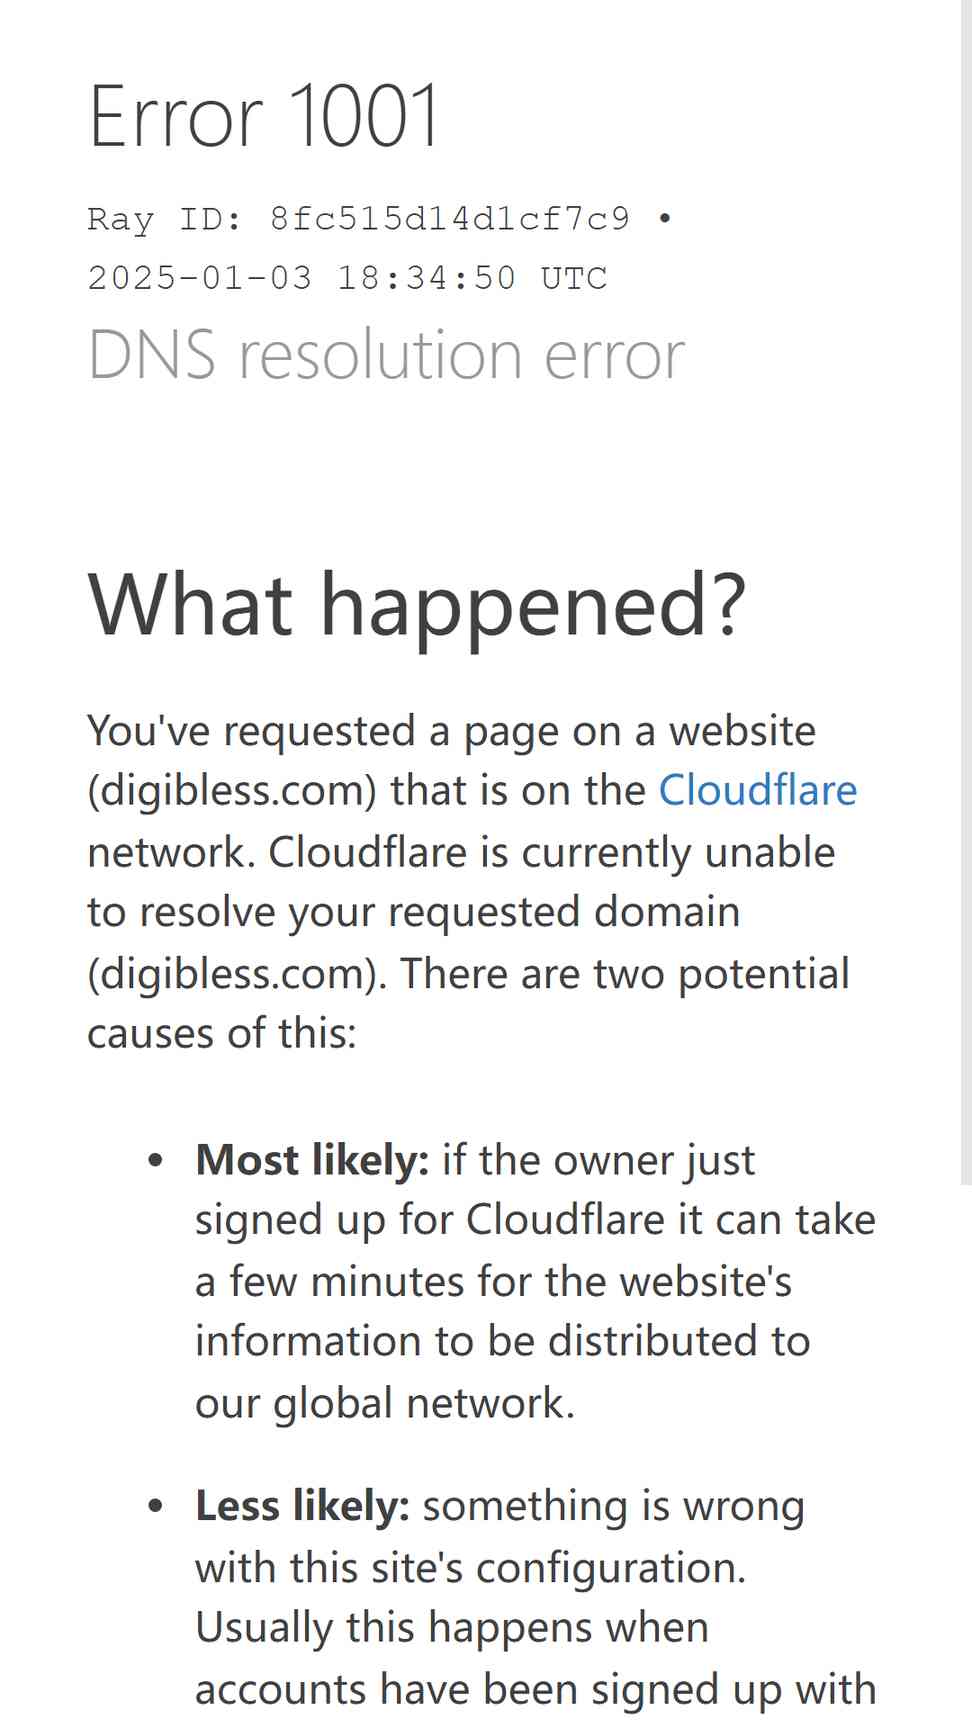The height and width of the screenshot is (1728, 972).
Task: Click the bullet dot before Most likely
Action: click(x=155, y=1160)
